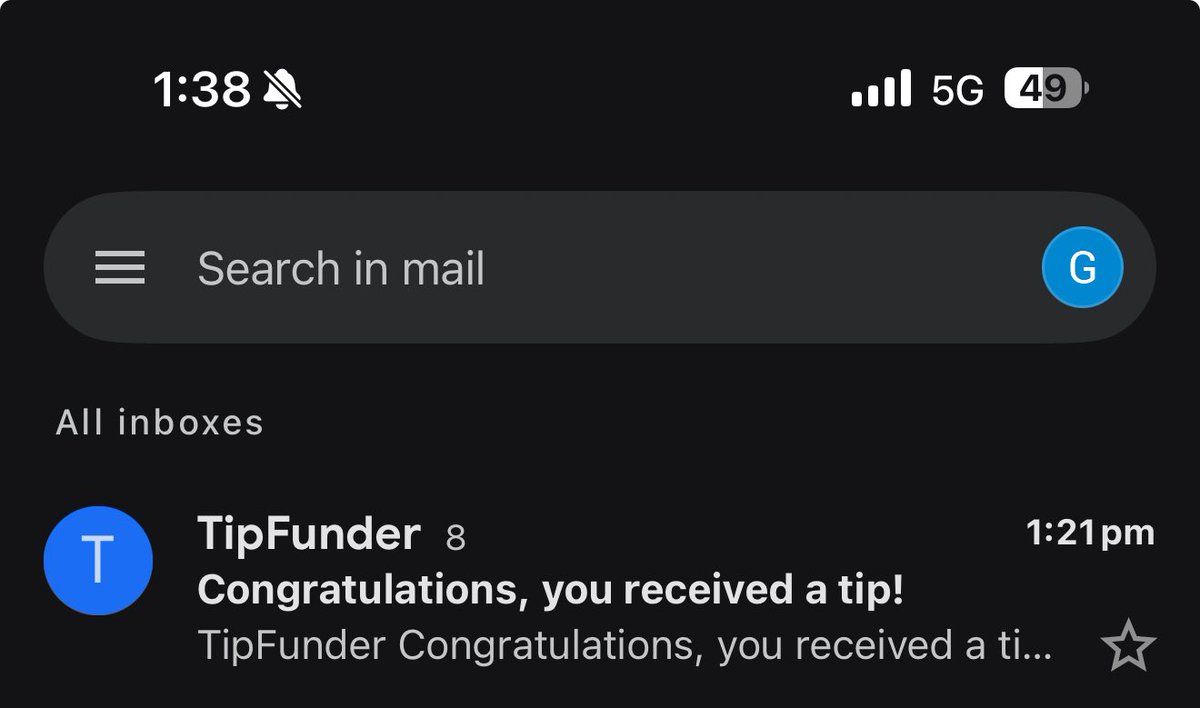Viewport: 1200px width, 708px height.
Task: Tap the battery icon showing 49
Action: (1046, 89)
